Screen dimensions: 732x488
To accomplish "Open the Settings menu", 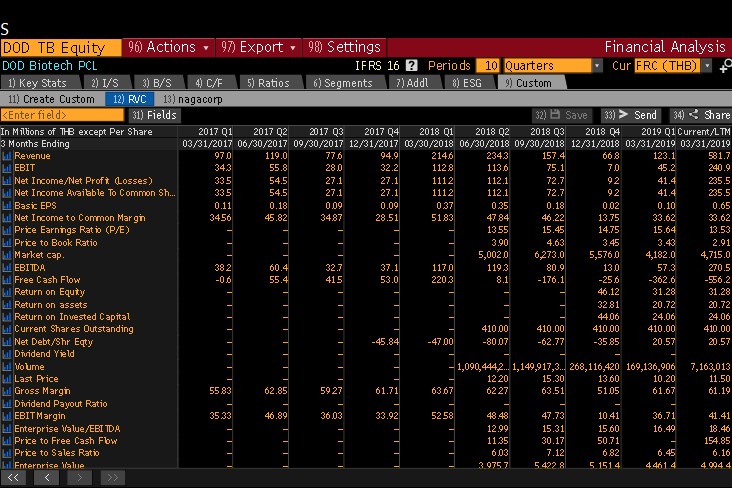I will click(x=345, y=47).
